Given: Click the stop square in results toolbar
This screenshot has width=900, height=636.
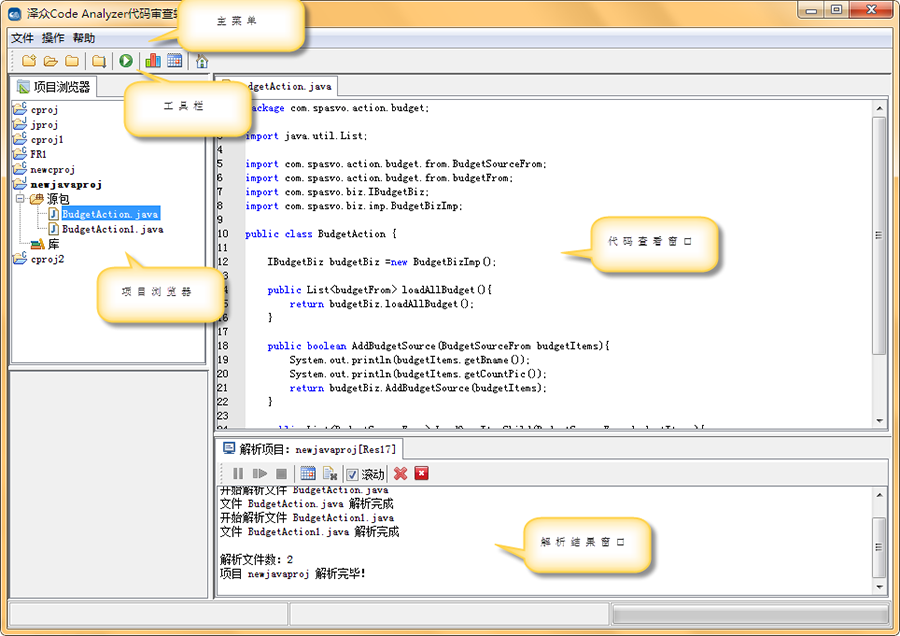Looking at the screenshot, I should [x=282, y=474].
